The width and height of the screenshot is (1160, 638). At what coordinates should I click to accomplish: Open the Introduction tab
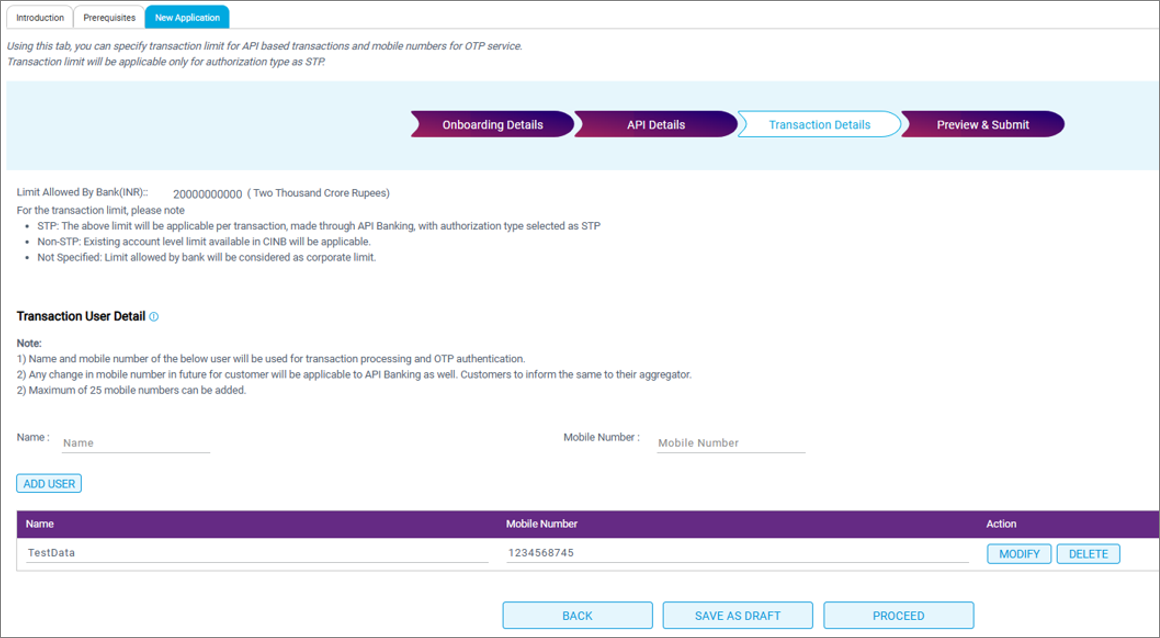[40, 17]
